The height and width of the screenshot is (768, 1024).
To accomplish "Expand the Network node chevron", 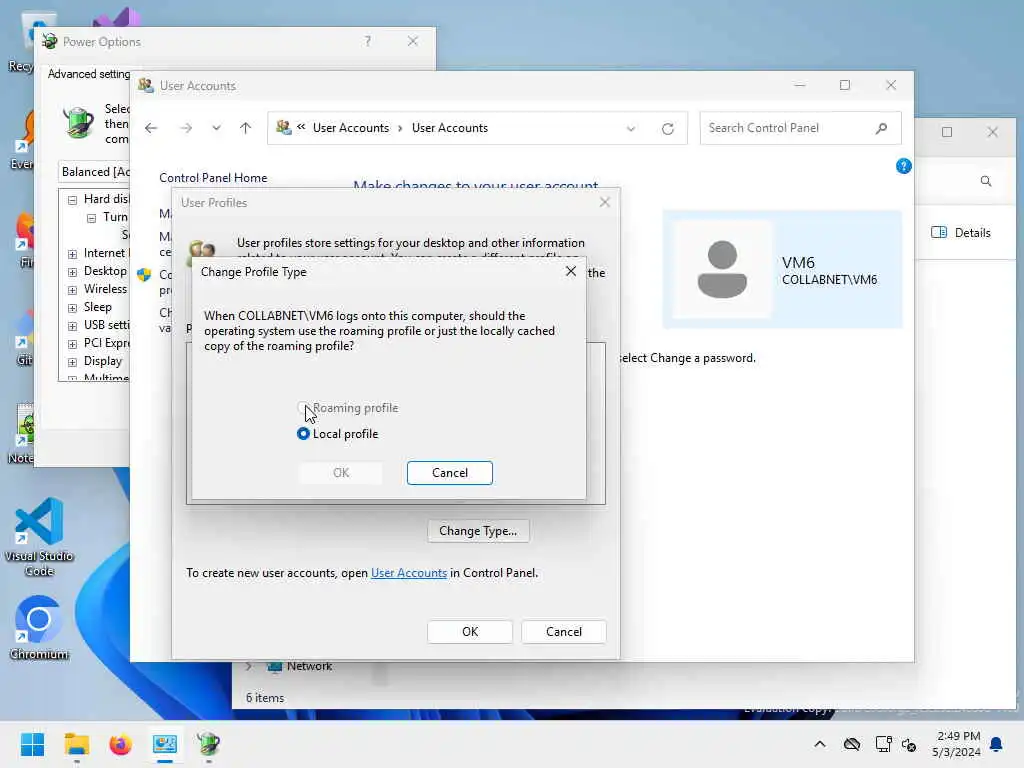I will click(249, 666).
